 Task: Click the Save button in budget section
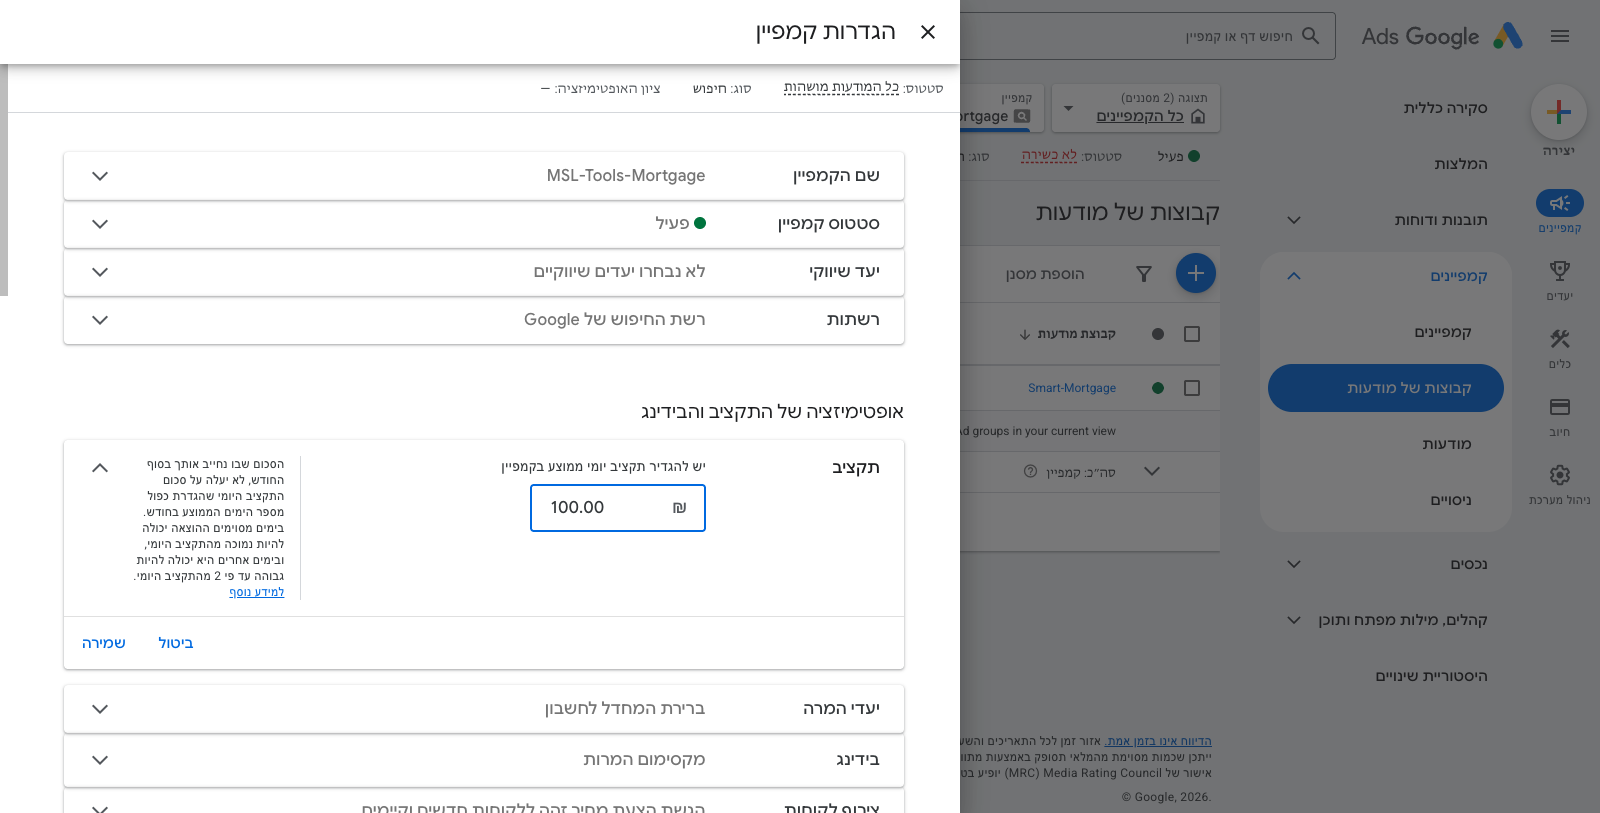tap(104, 643)
